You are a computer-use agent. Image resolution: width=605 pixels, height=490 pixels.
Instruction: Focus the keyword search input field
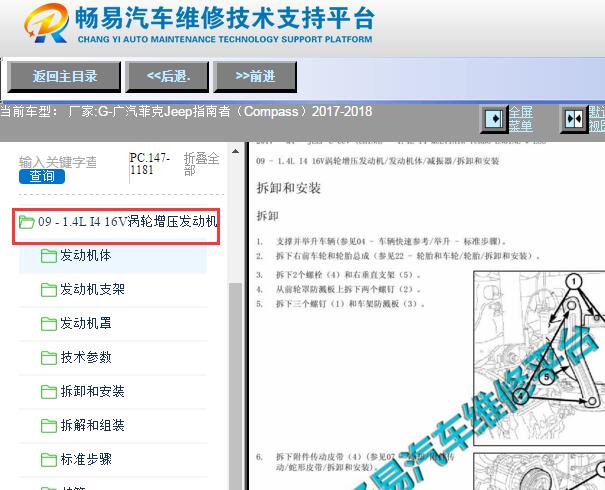(x=58, y=162)
